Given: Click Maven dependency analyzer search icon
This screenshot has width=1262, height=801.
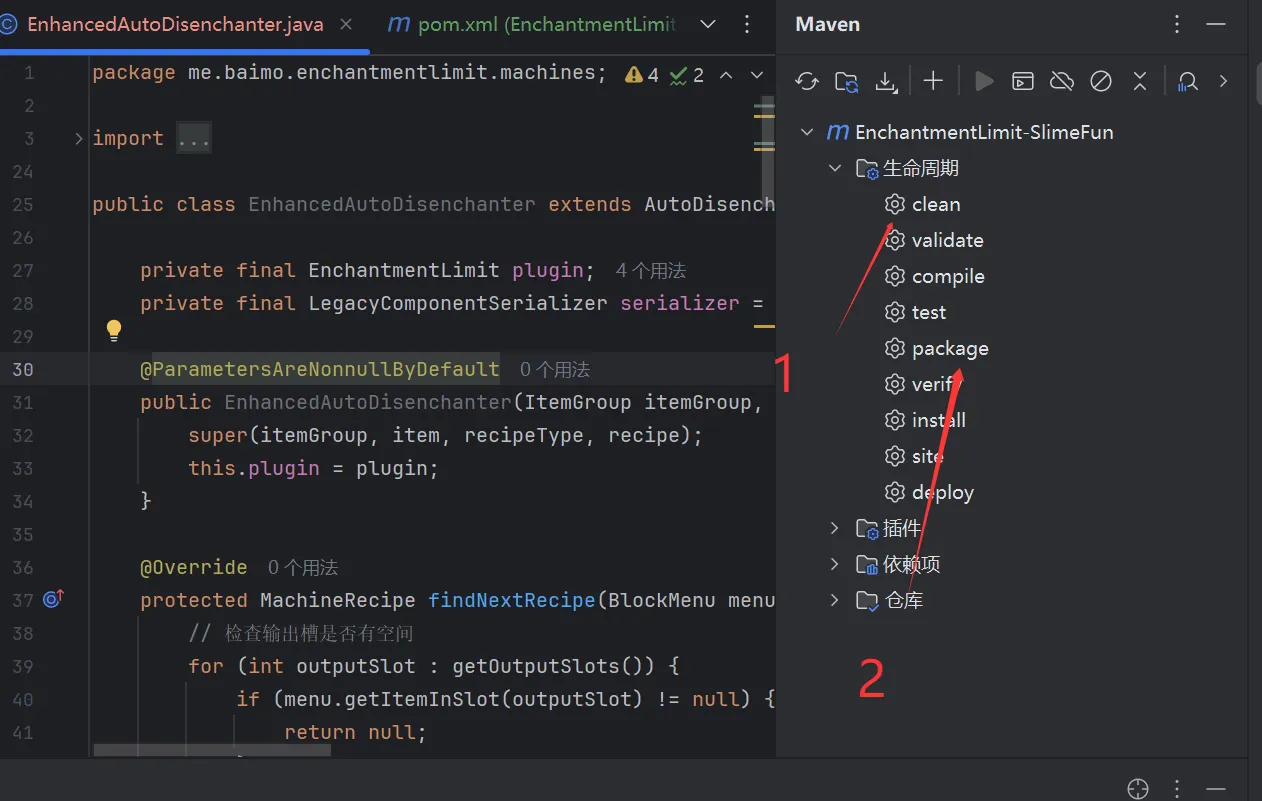Looking at the screenshot, I should (x=1187, y=82).
